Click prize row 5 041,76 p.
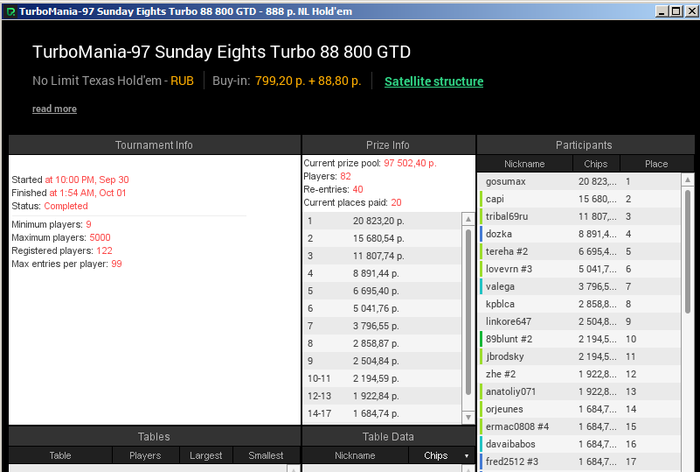Viewport: 700px width, 472px height. point(383,308)
